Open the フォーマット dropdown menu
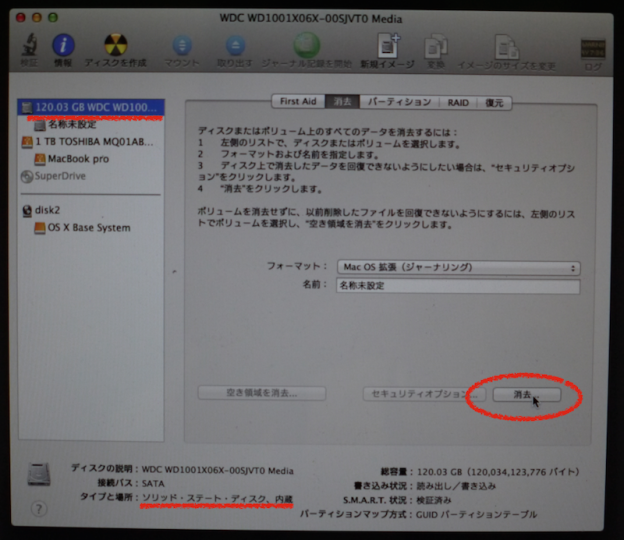 458,267
